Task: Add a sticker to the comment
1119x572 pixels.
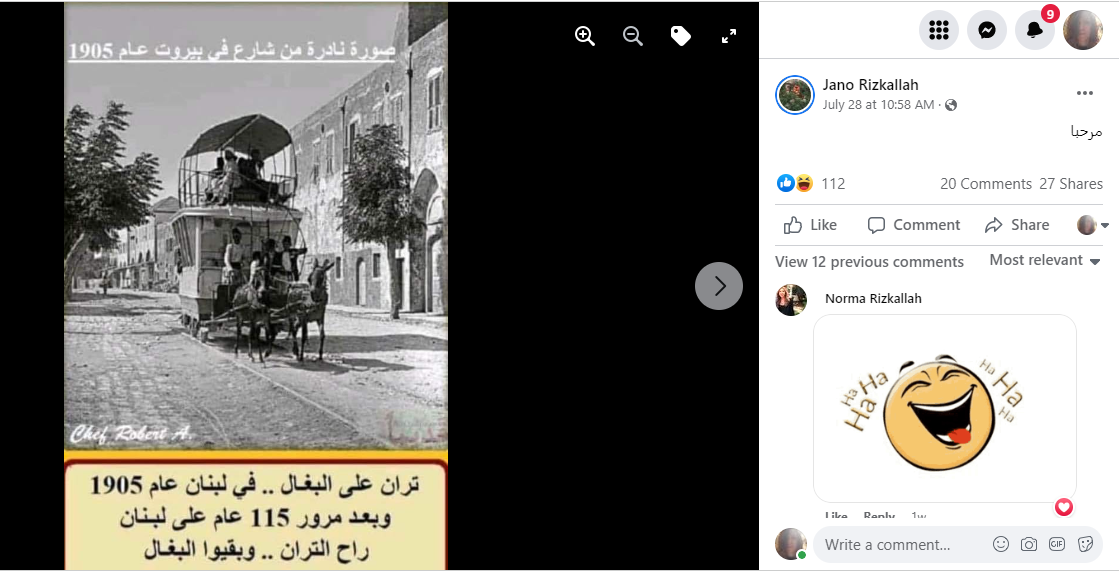Action: 1085,544
